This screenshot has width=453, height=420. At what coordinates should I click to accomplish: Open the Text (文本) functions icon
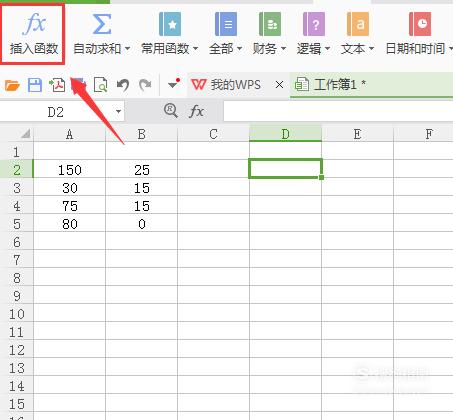[x=358, y=24]
